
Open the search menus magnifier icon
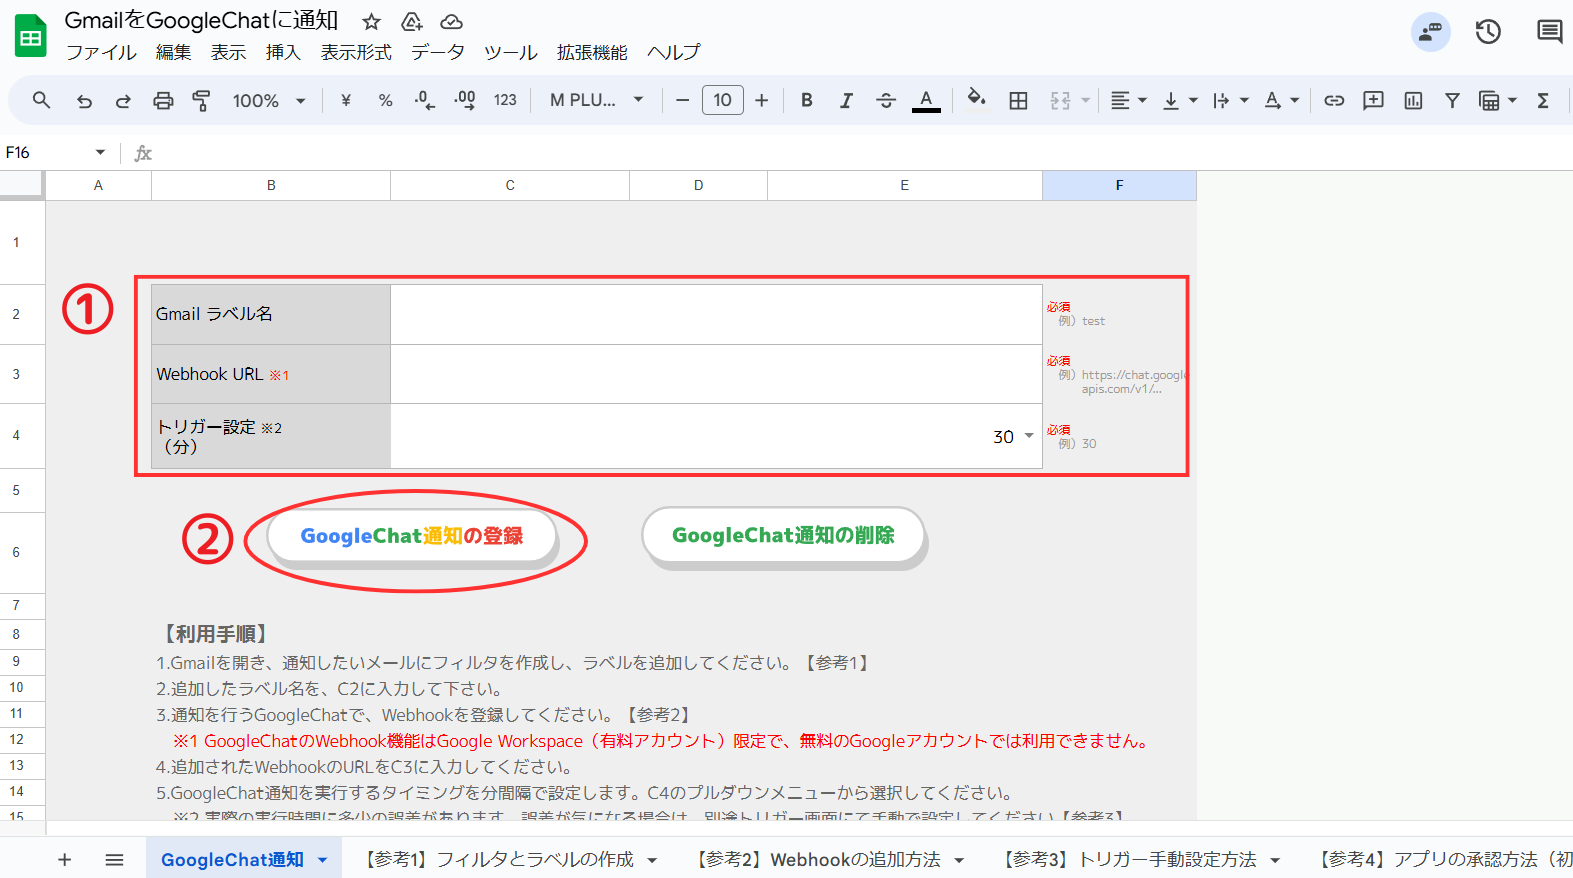click(41, 100)
